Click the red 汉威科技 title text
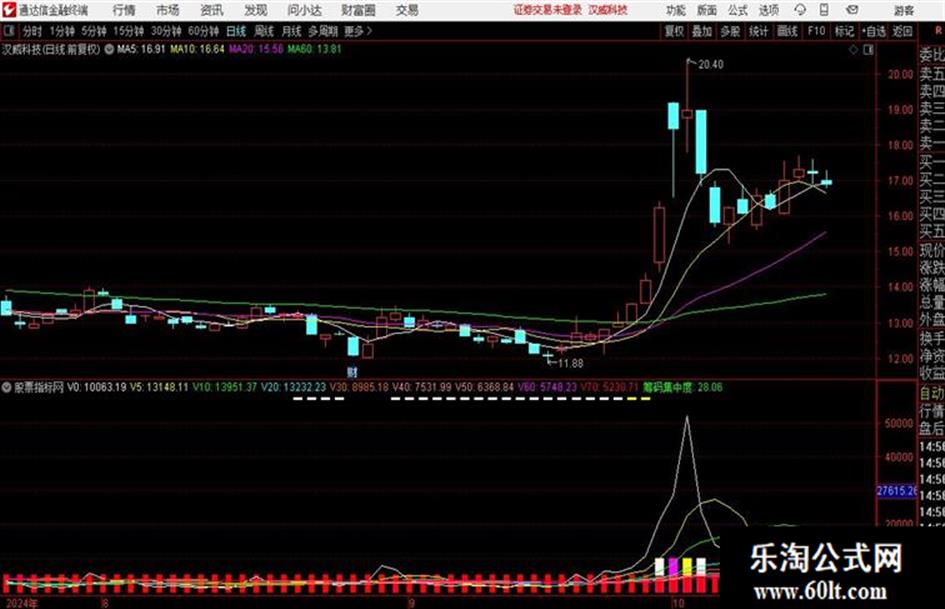945x609 pixels. (608, 10)
